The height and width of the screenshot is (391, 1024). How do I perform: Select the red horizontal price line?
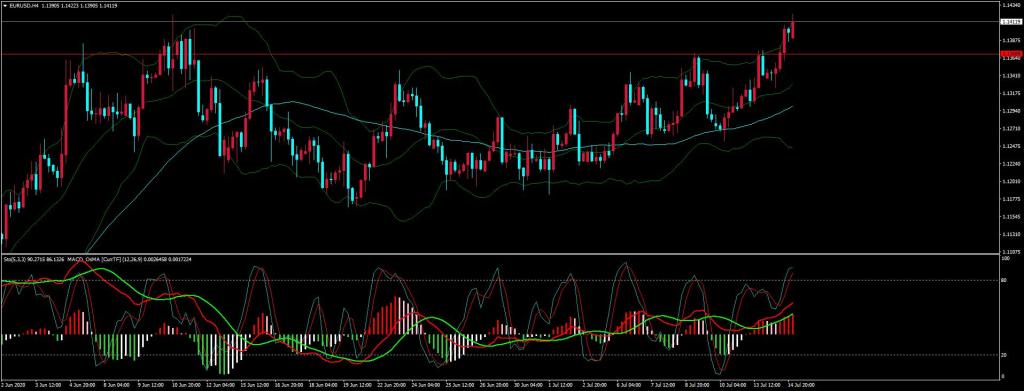coord(500,54)
